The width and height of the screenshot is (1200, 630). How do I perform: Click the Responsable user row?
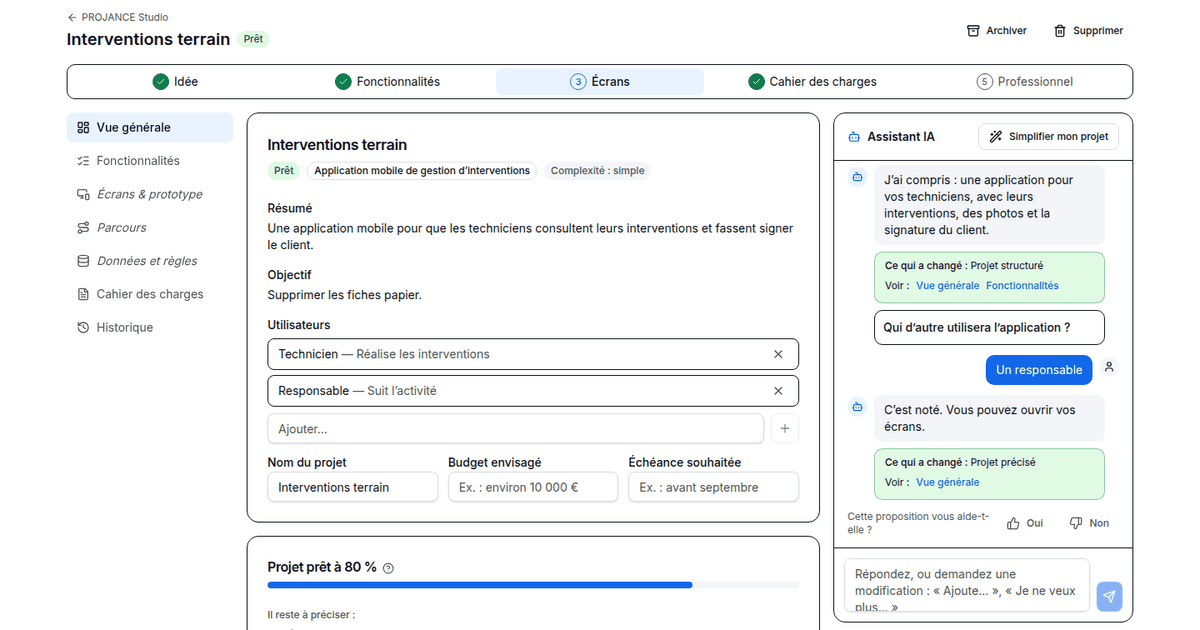coord(533,391)
